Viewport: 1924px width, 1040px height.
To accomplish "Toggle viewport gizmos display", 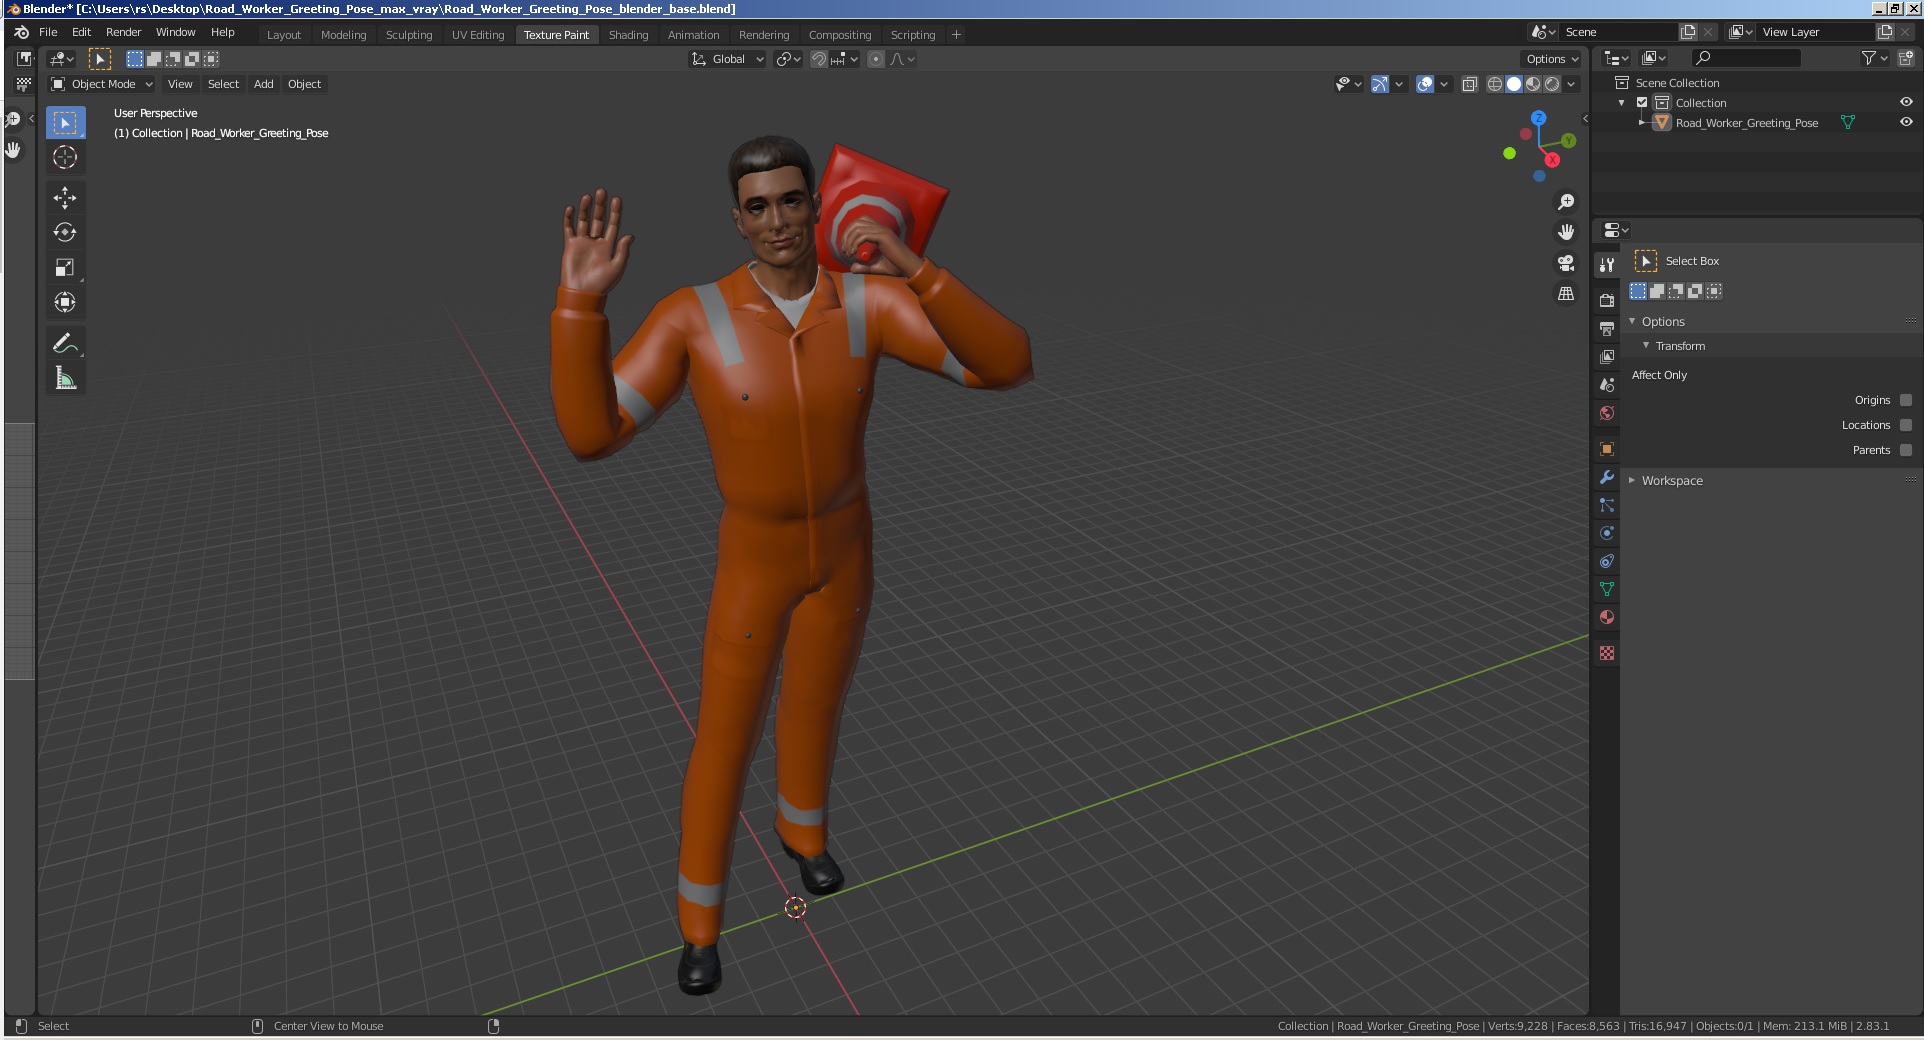I will [1380, 84].
